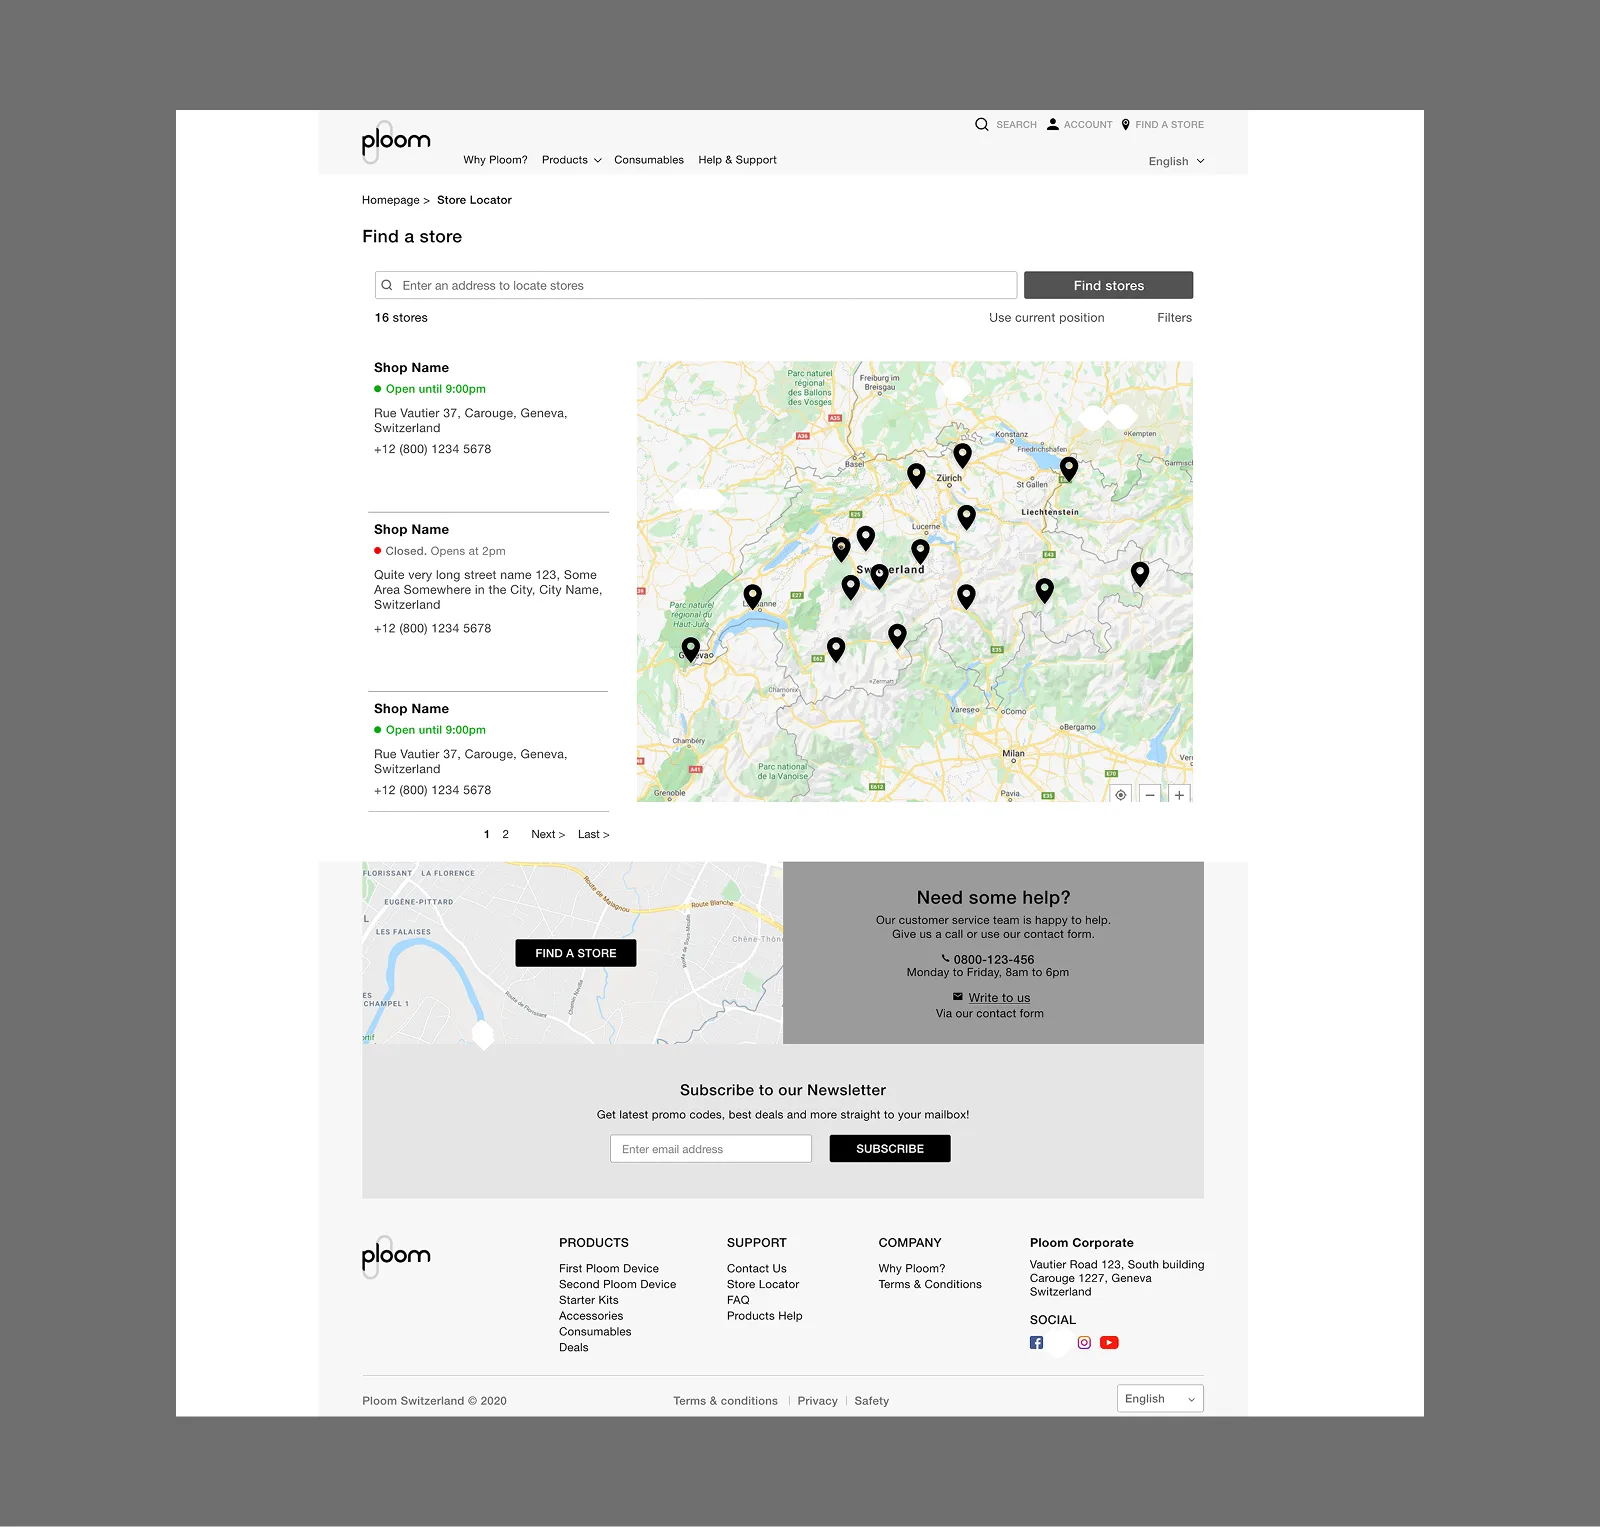Open the Privacy link in bottom bar
The width and height of the screenshot is (1600, 1527).
click(x=817, y=1401)
